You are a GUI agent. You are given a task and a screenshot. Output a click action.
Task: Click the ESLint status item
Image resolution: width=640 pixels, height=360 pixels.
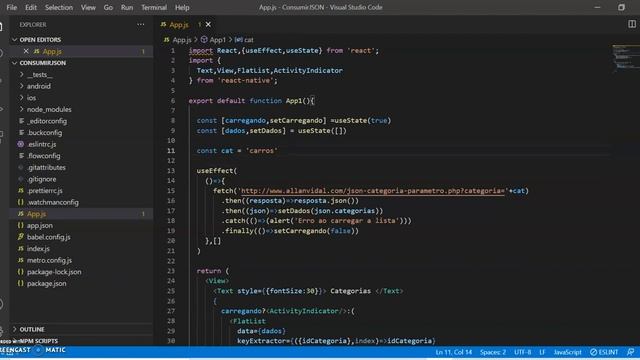coord(604,352)
